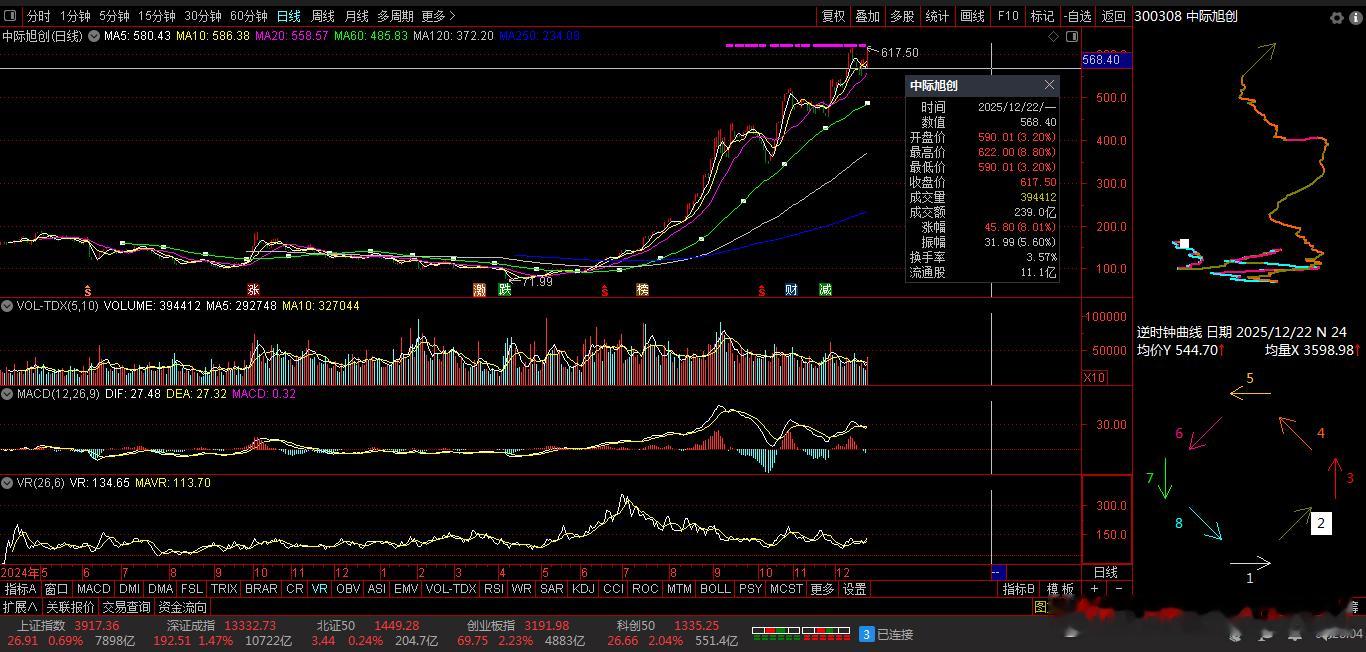Expand the VOL-TDX indicator dropdown arrow
The image size is (1366, 652).
point(7,306)
